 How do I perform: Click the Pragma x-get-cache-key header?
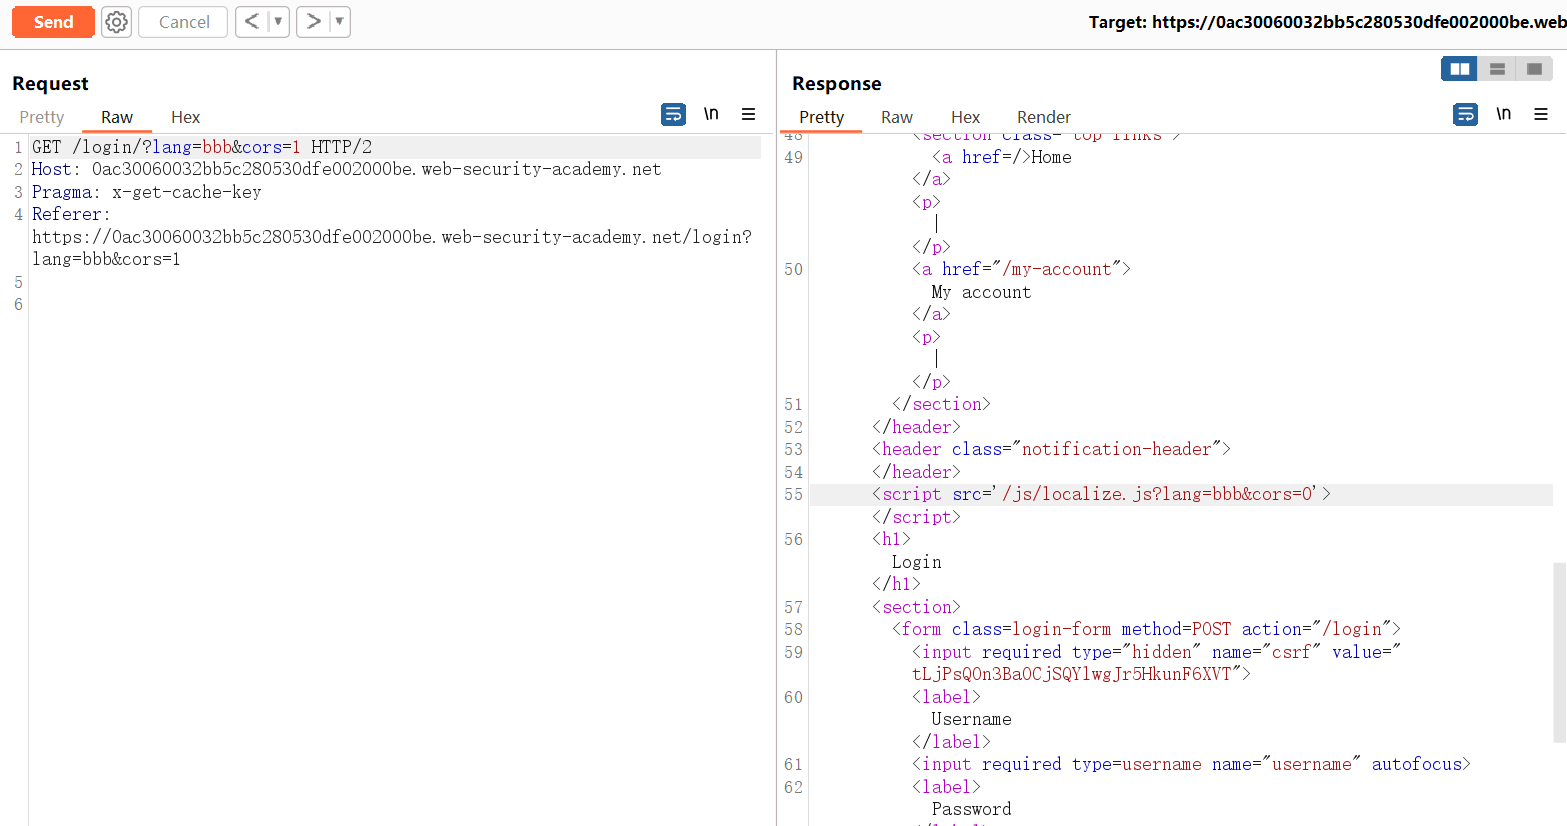(146, 192)
